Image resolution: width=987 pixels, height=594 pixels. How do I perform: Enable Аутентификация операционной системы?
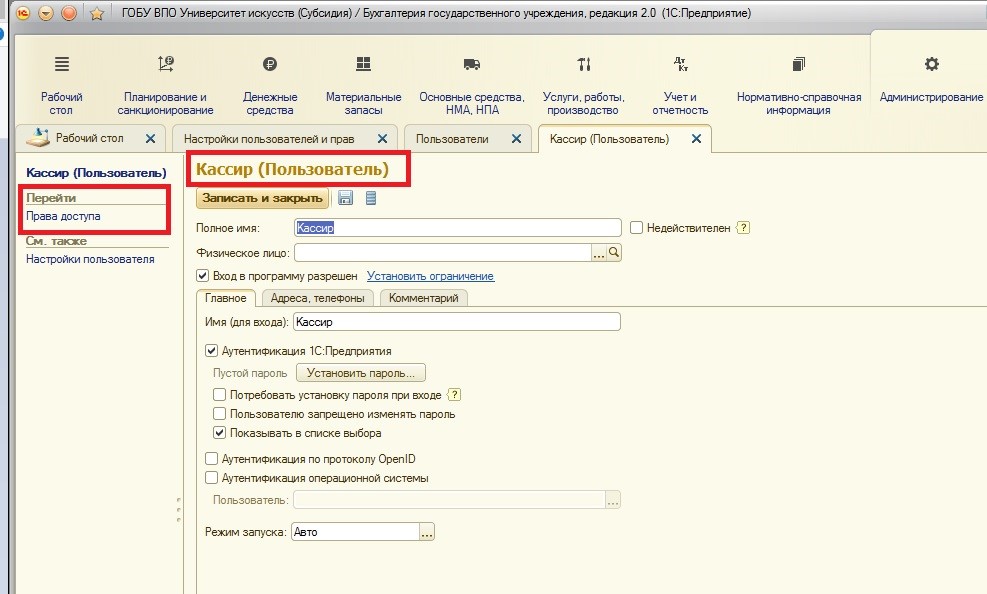pos(212,478)
